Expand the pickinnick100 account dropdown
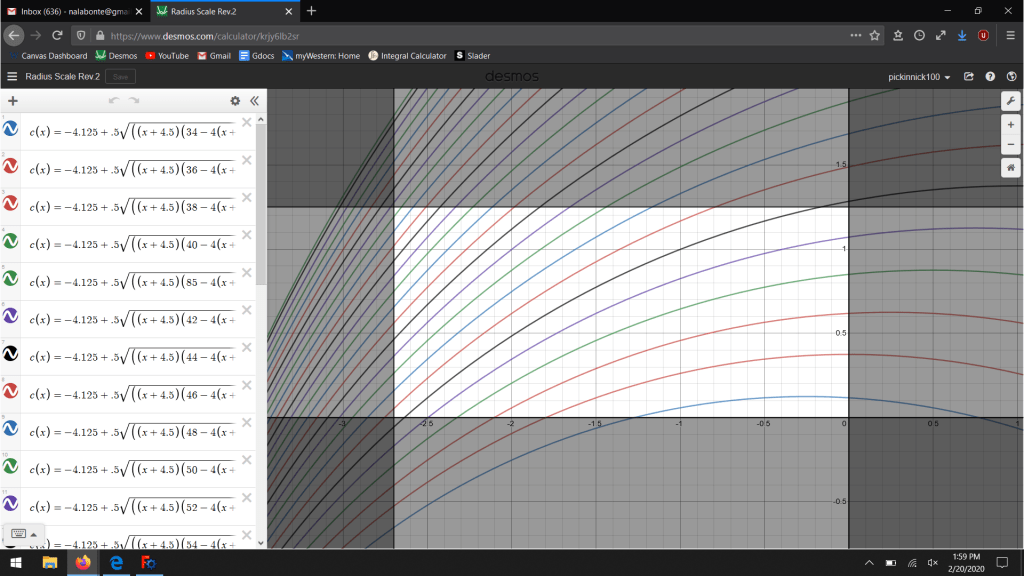Image resolution: width=1024 pixels, height=576 pixels. [919, 77]
